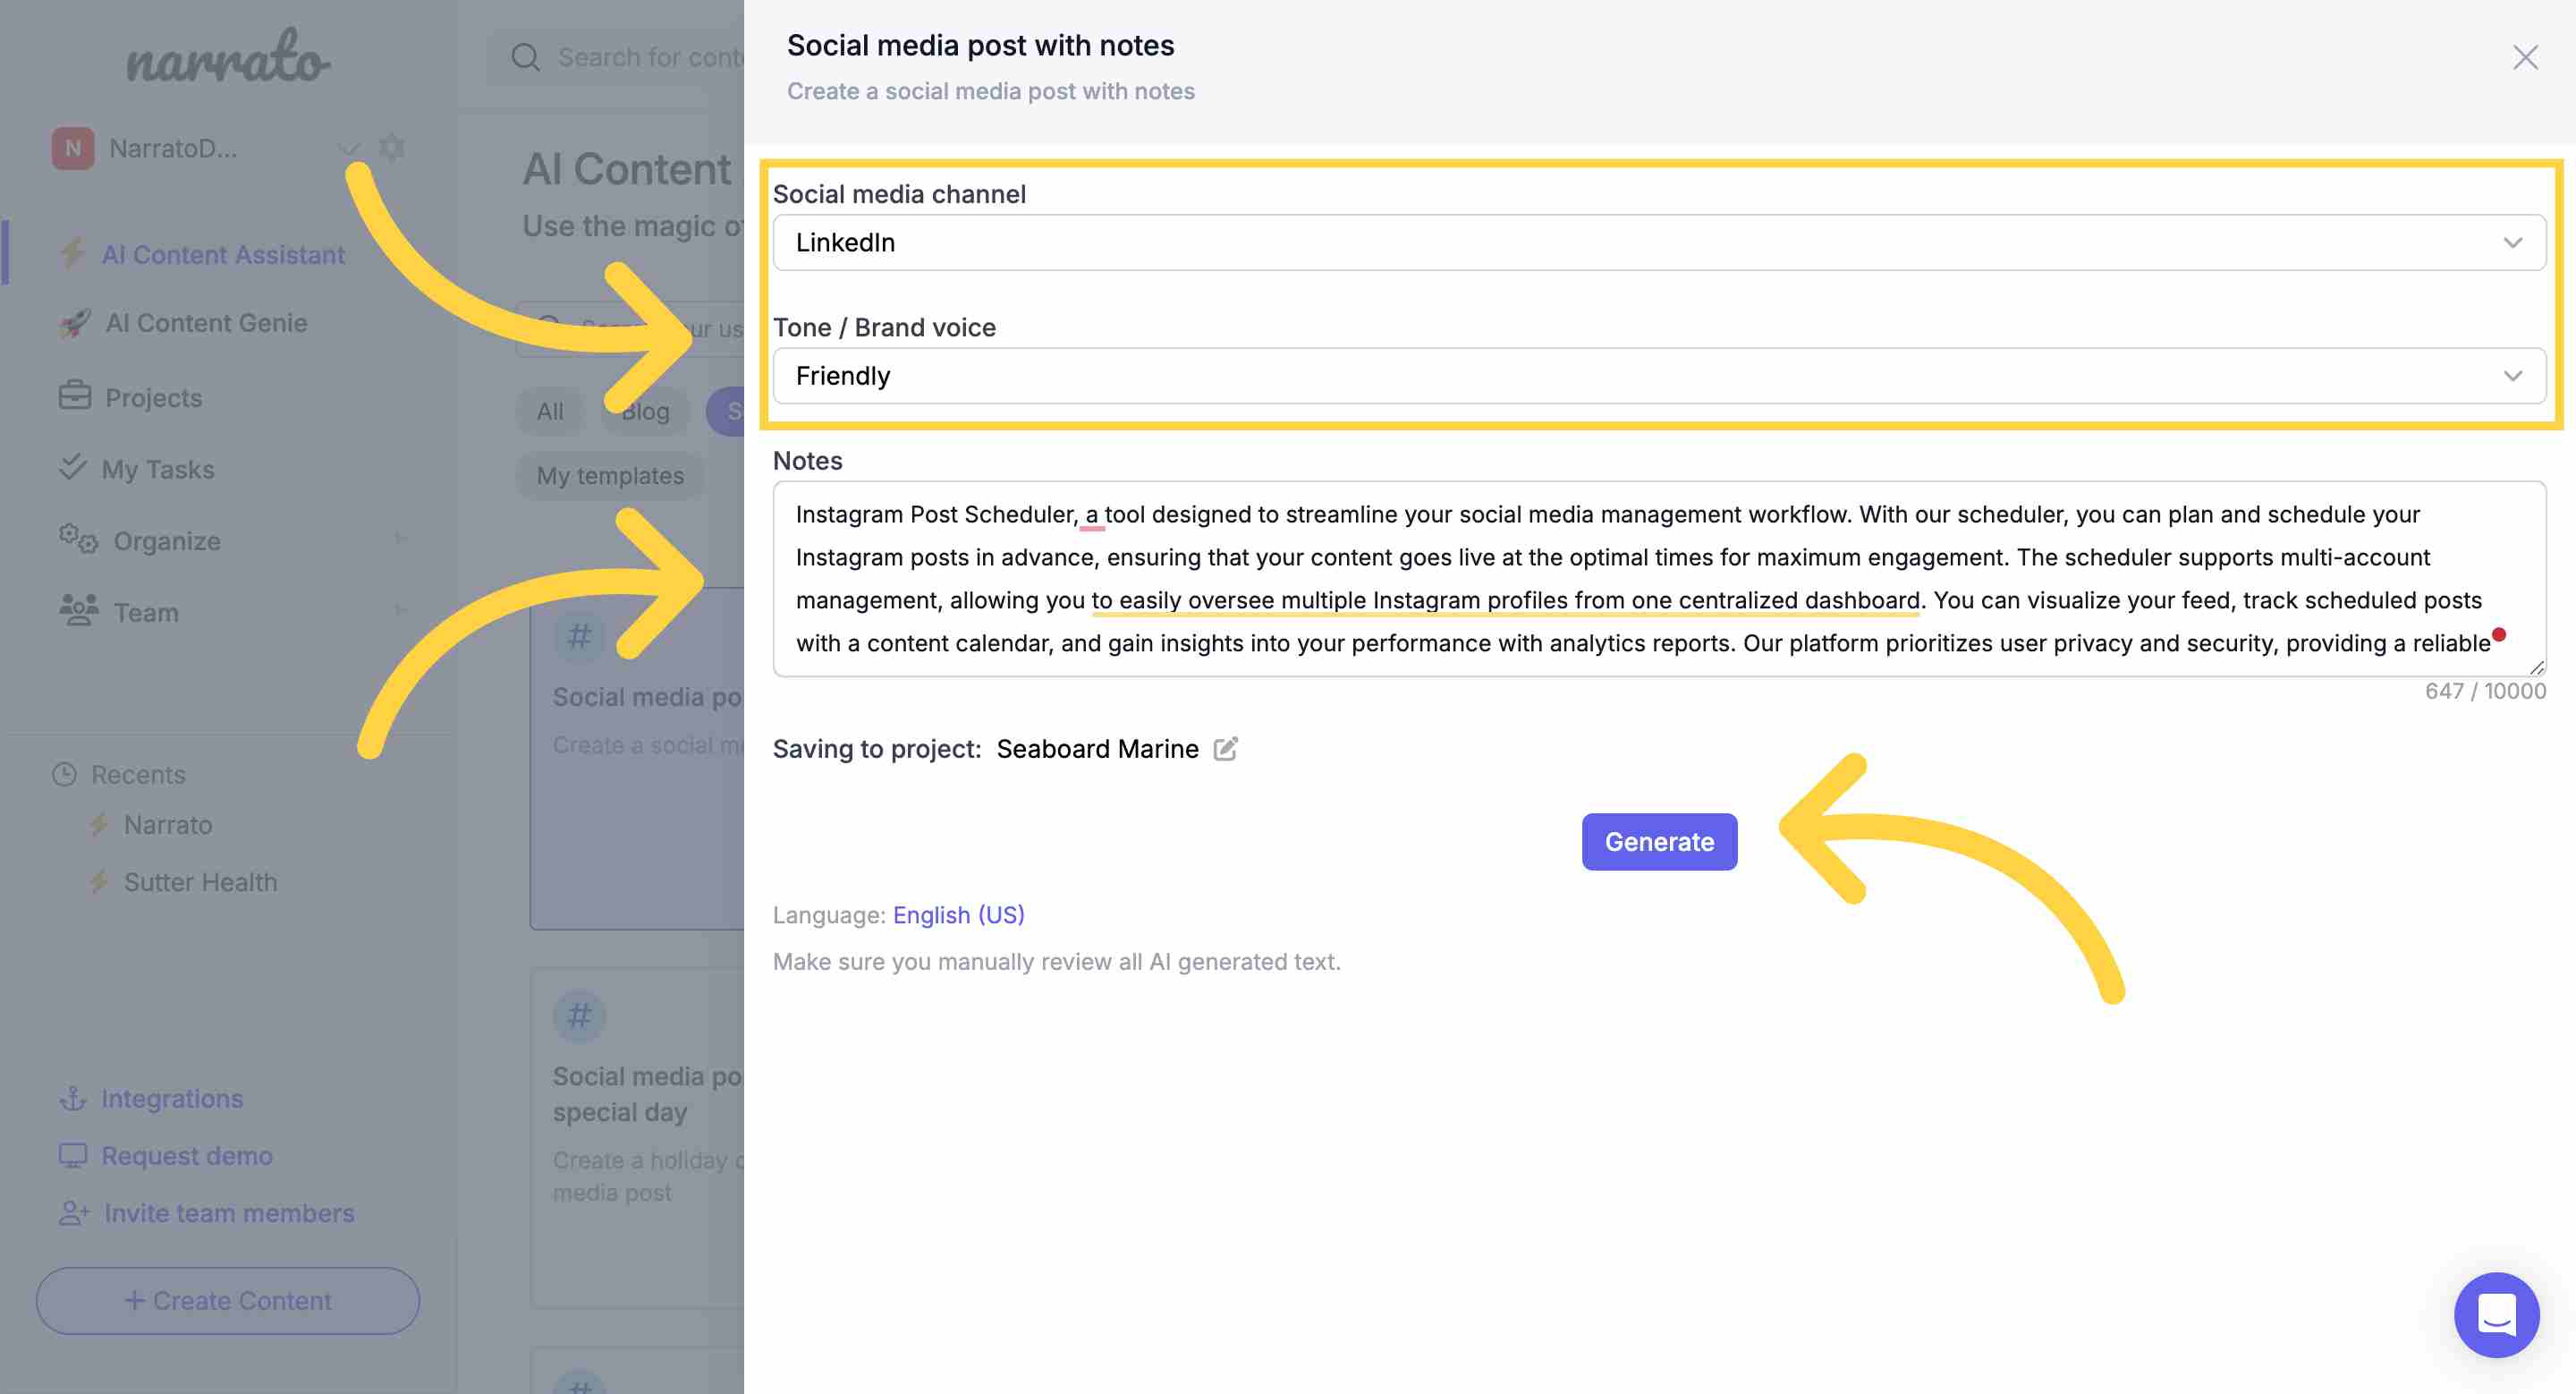Click inside the Notes text area
This screenshot has height=1394, width=2576.
click(1659, 579)
